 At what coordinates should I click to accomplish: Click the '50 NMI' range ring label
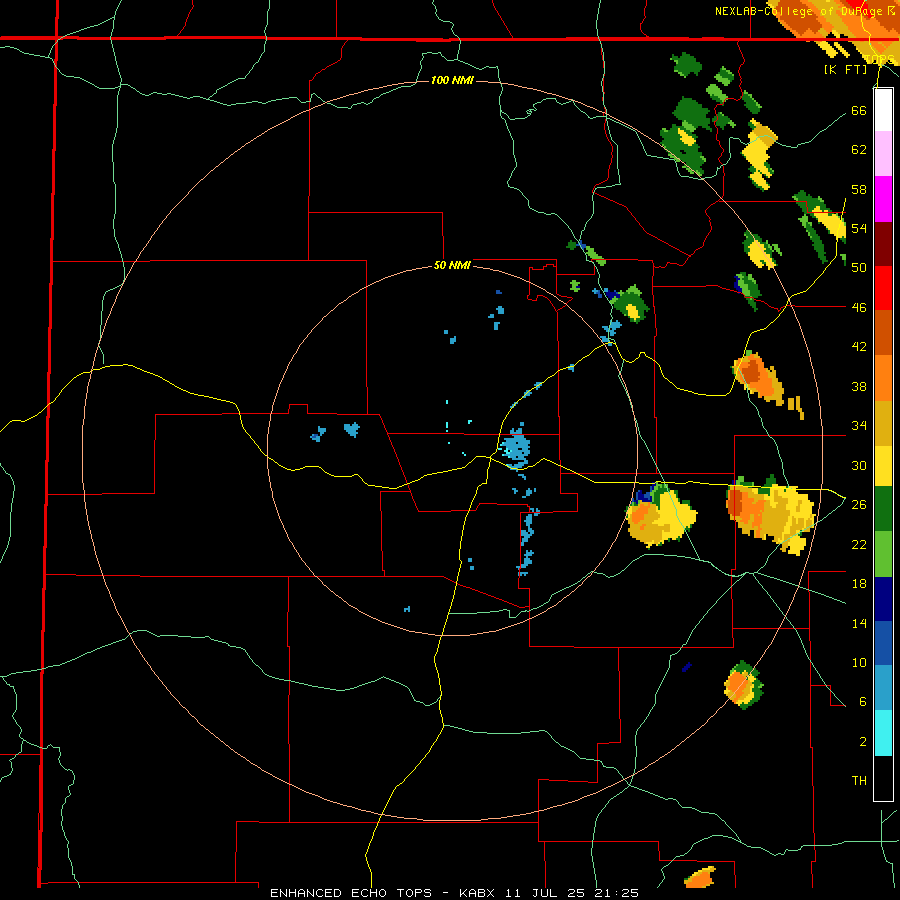(x=452, y=265)
